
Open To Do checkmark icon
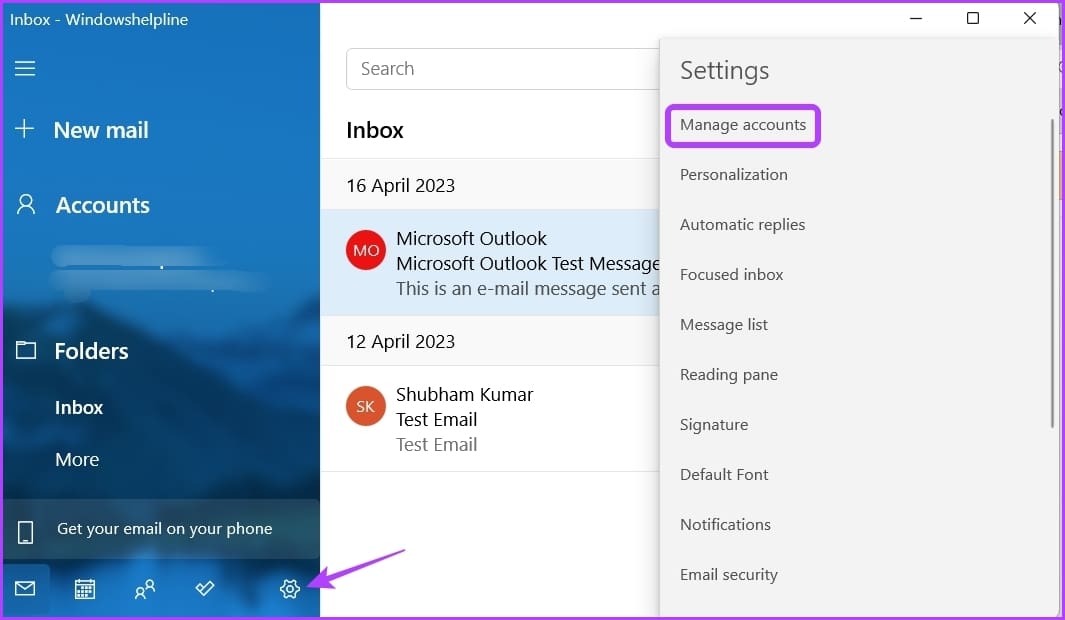point(204,588)
